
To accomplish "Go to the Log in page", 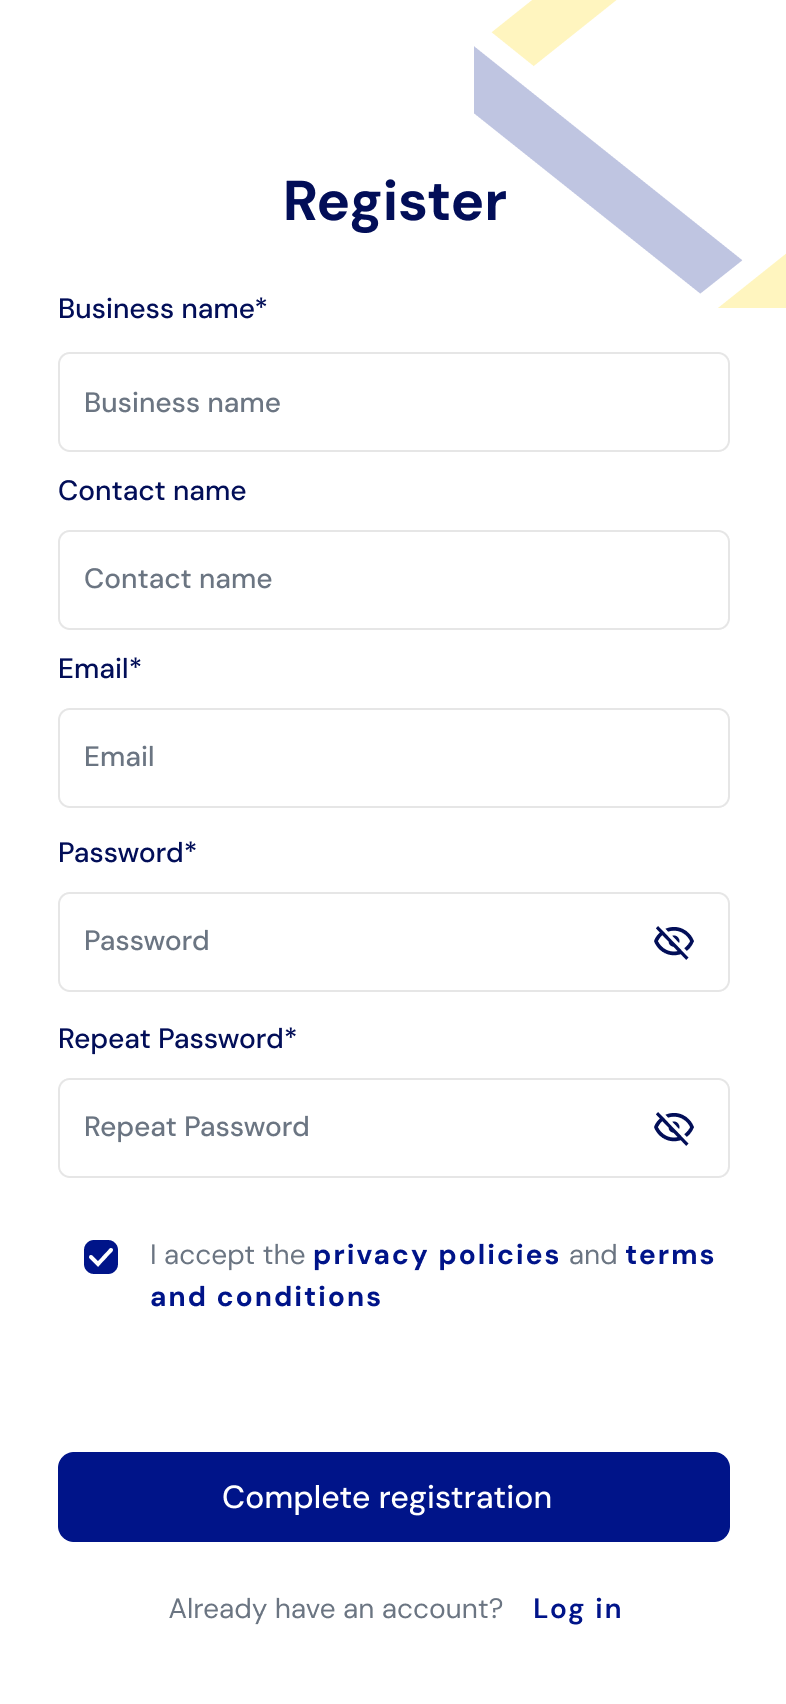I will [577, 1609].
